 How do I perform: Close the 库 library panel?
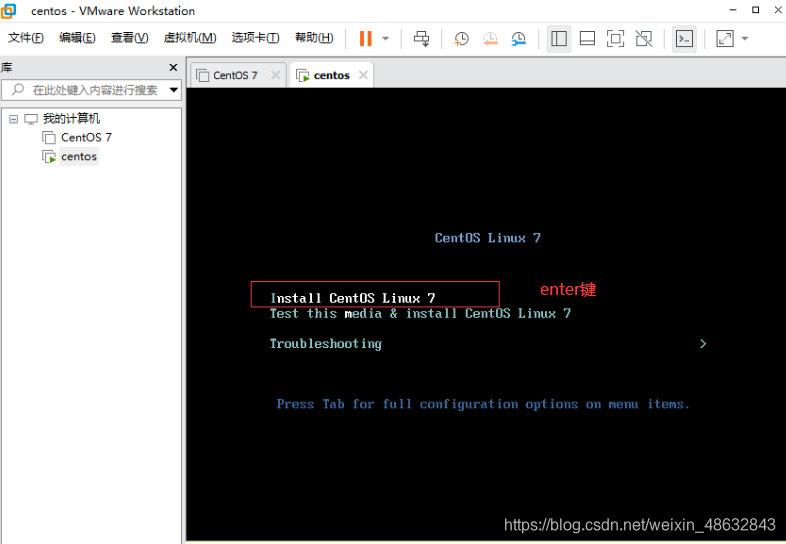[173, 67]
